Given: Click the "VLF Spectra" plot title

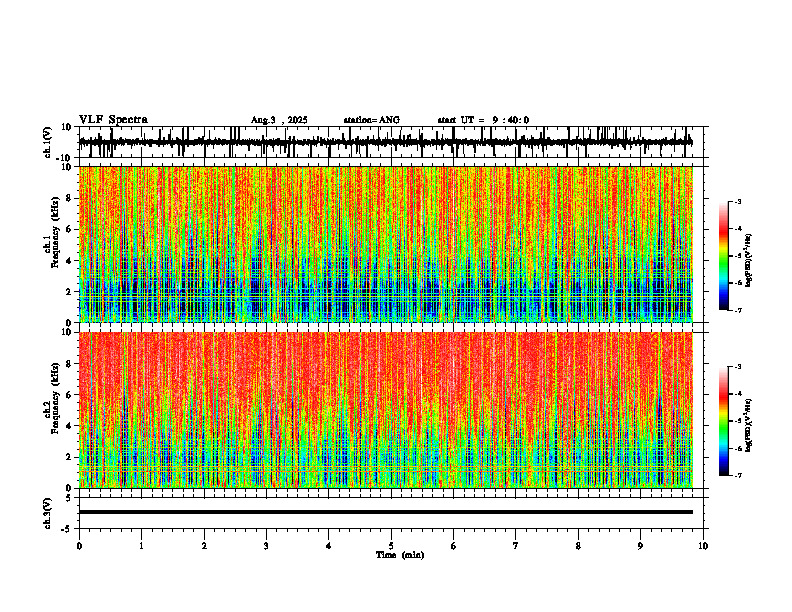Looking at the screenshot, I should tap(113, 120).
